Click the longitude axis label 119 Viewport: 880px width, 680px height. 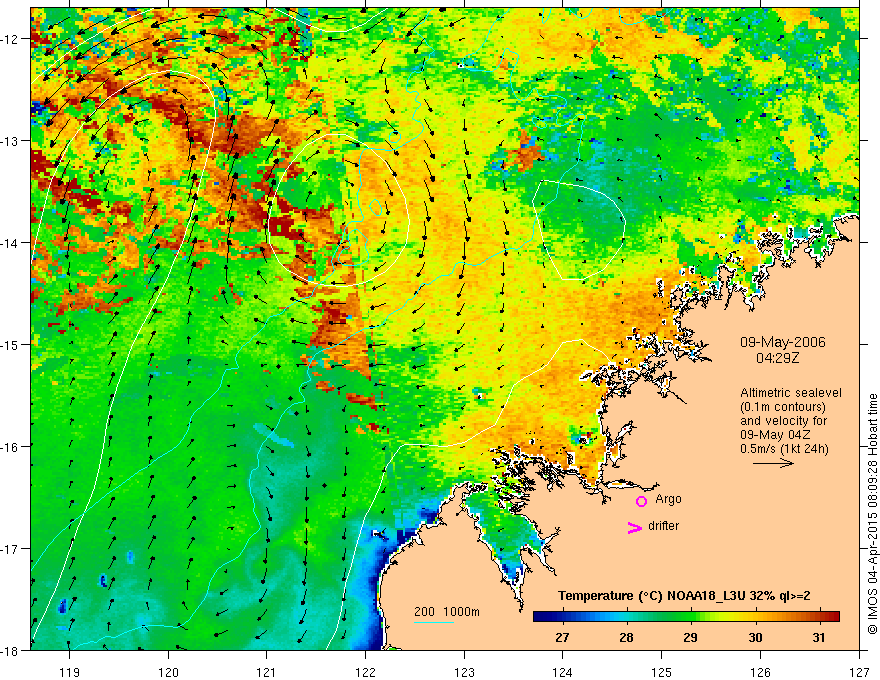[70, 672]
